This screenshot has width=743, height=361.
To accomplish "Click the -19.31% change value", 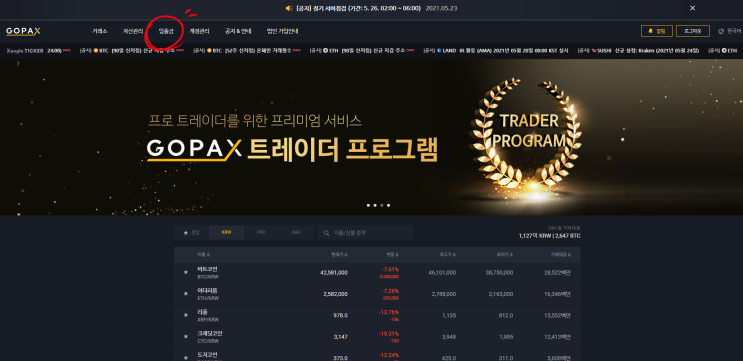I will point(389,334).
